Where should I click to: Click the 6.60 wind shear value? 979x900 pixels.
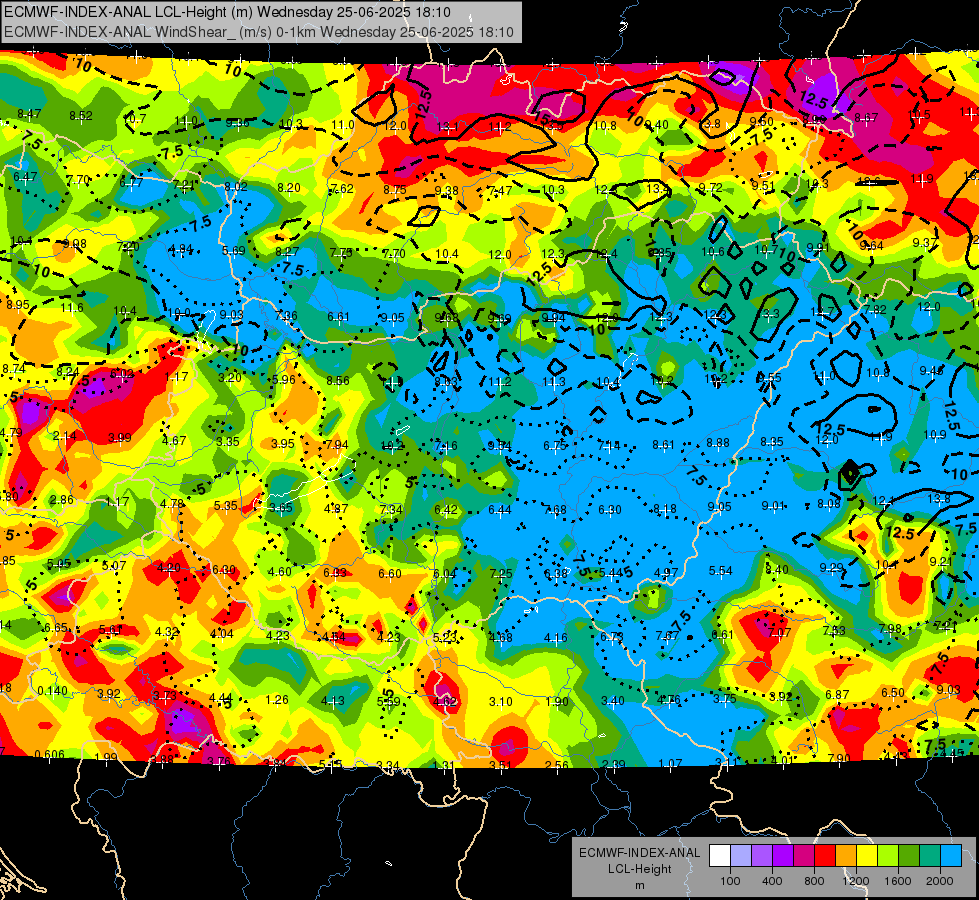click(x=390, y=573)
